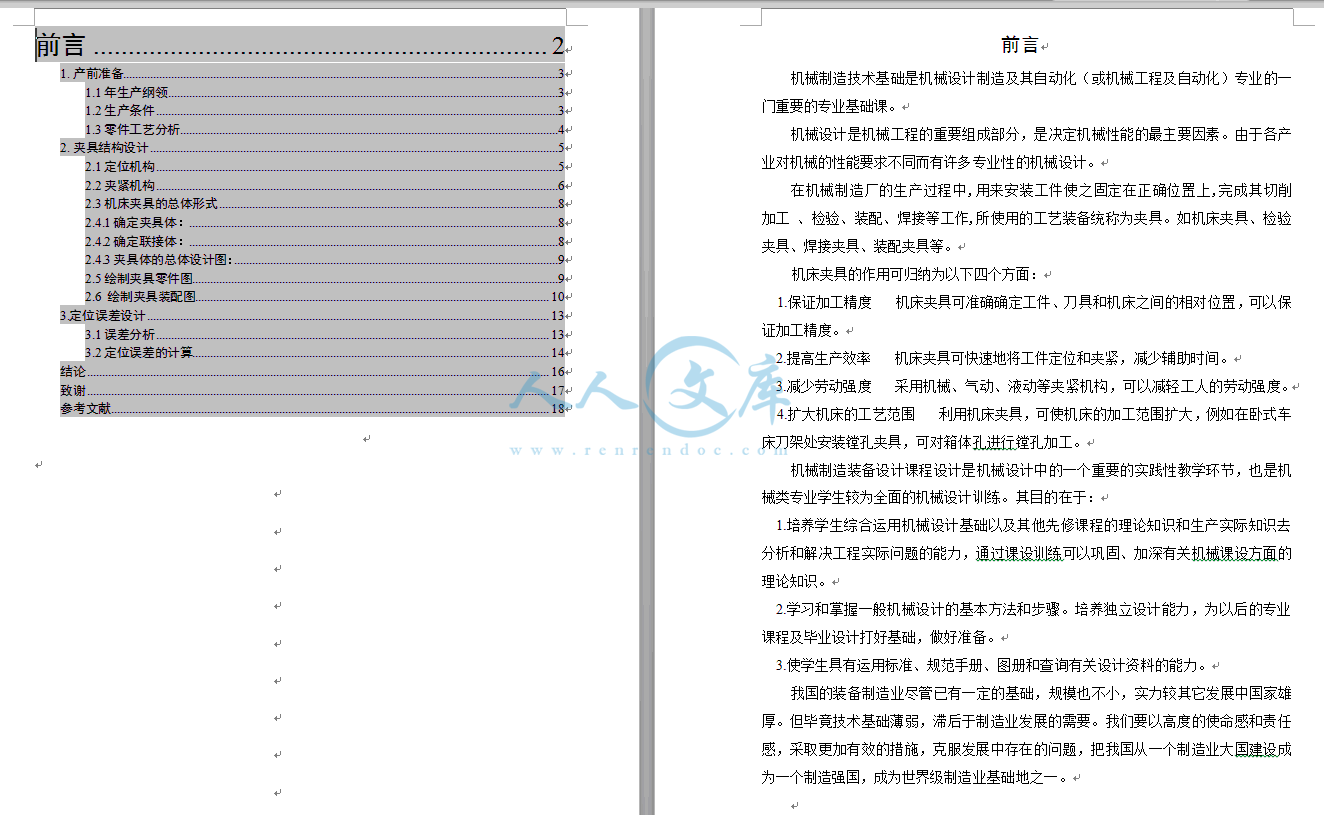Select the '1.2 生产条件' contents line

[325, 111]
